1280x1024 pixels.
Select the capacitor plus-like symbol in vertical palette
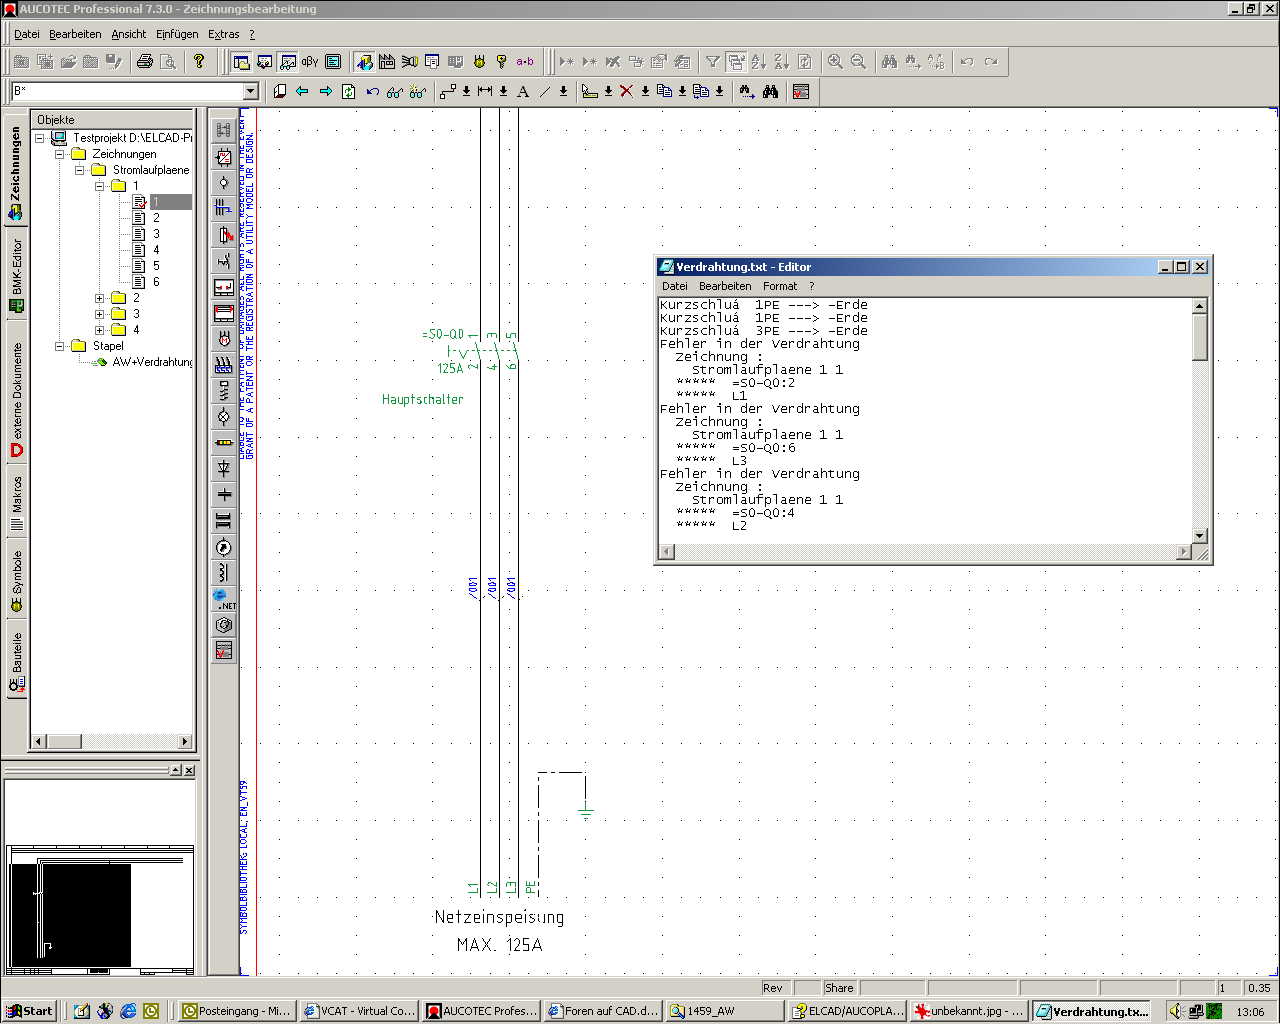(x=224, y=495)
